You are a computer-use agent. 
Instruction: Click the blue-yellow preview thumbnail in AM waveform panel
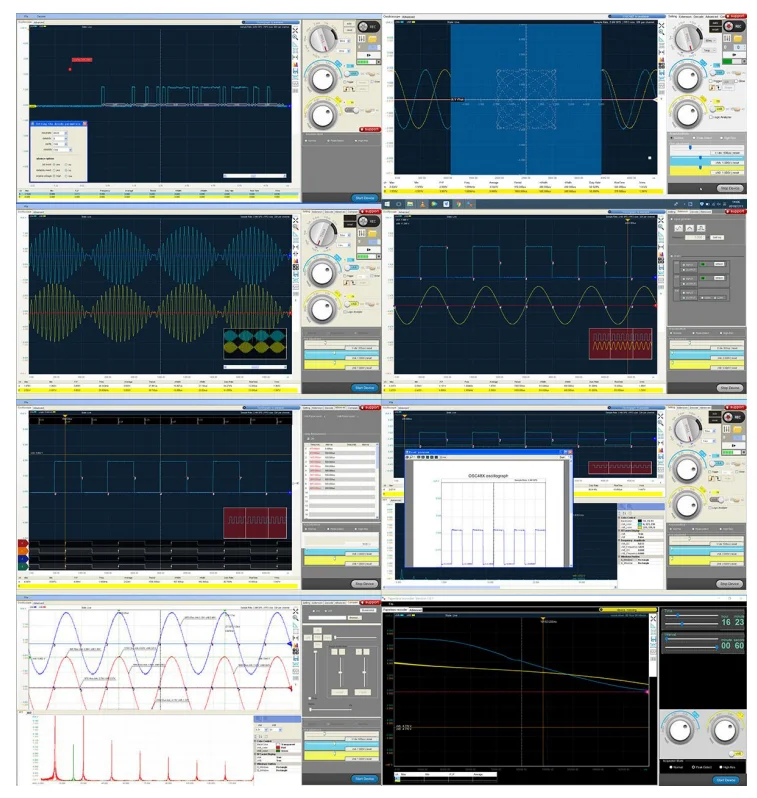(x=255, y=344)
